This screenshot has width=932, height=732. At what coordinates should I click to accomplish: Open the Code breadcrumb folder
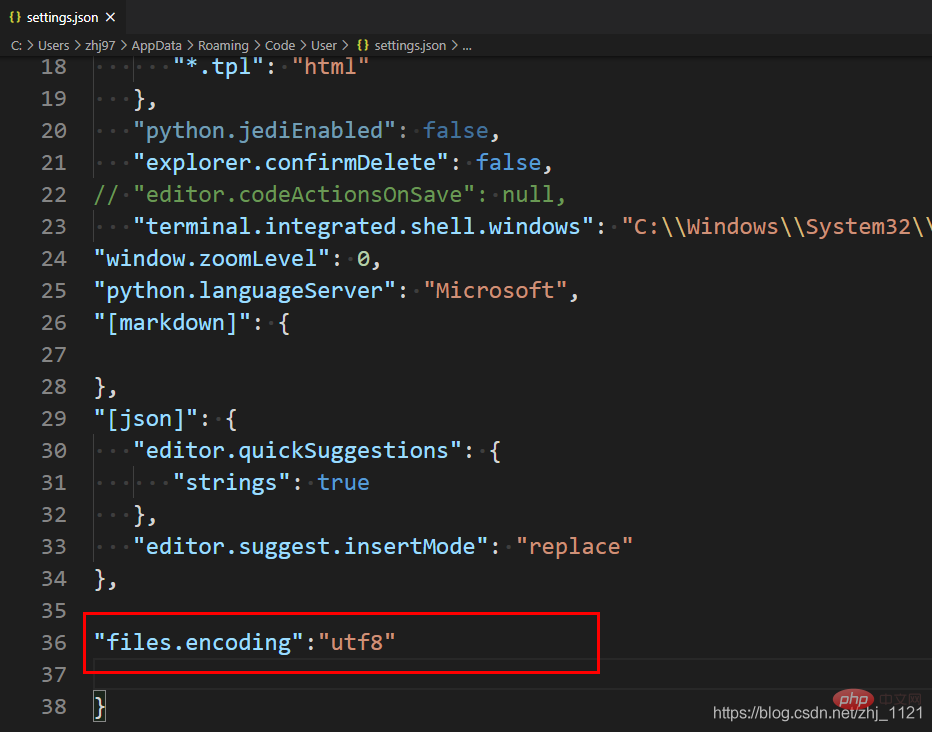point(280,46)
